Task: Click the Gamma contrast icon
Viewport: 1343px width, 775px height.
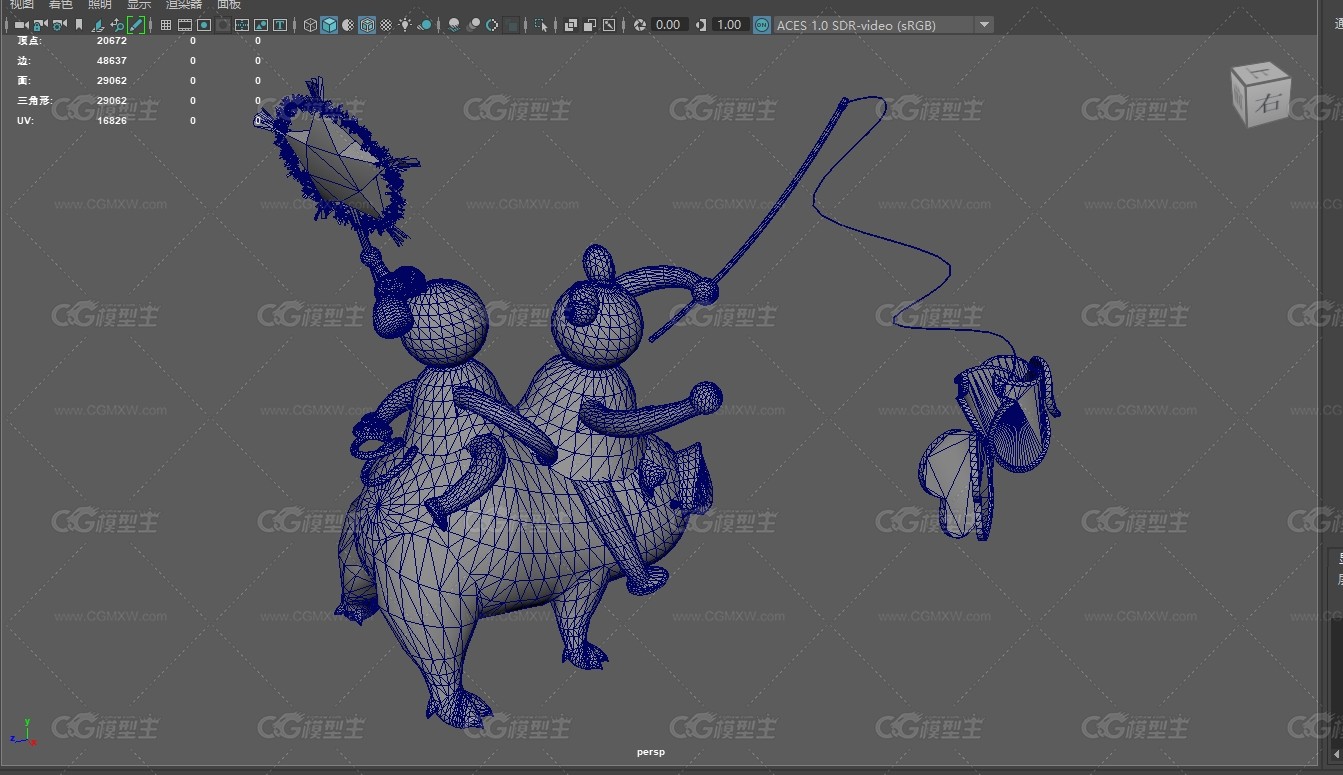Action: (700, 25)
